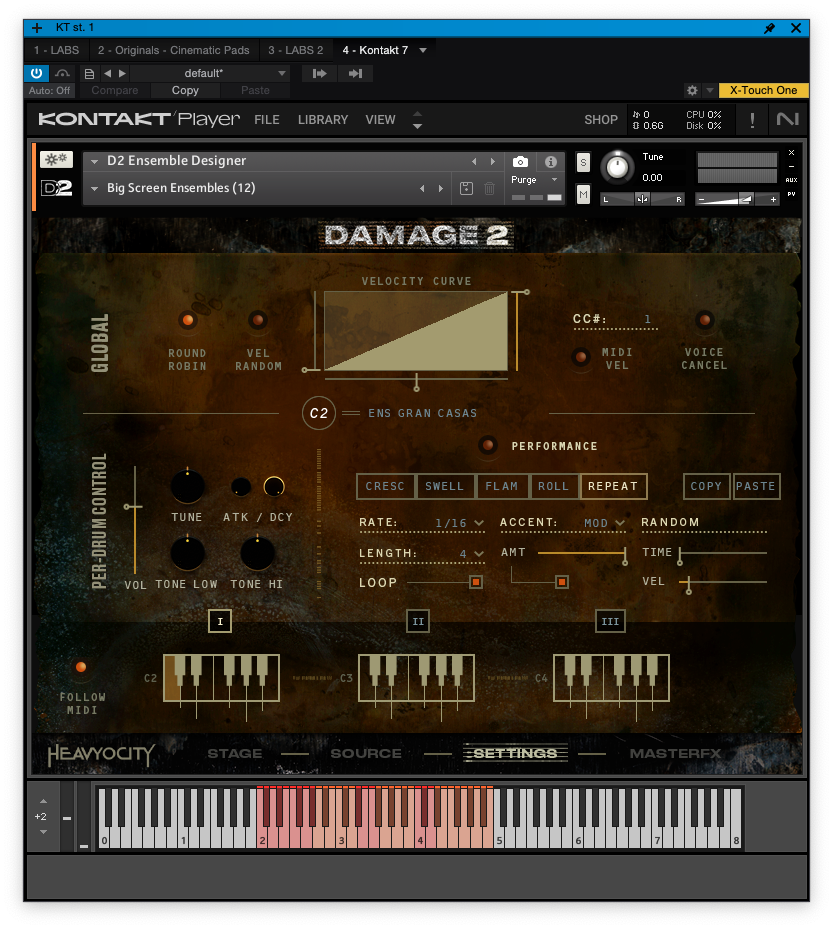Click the pin window icon
The width and height of the screenshot is (833, 929).
769,28
